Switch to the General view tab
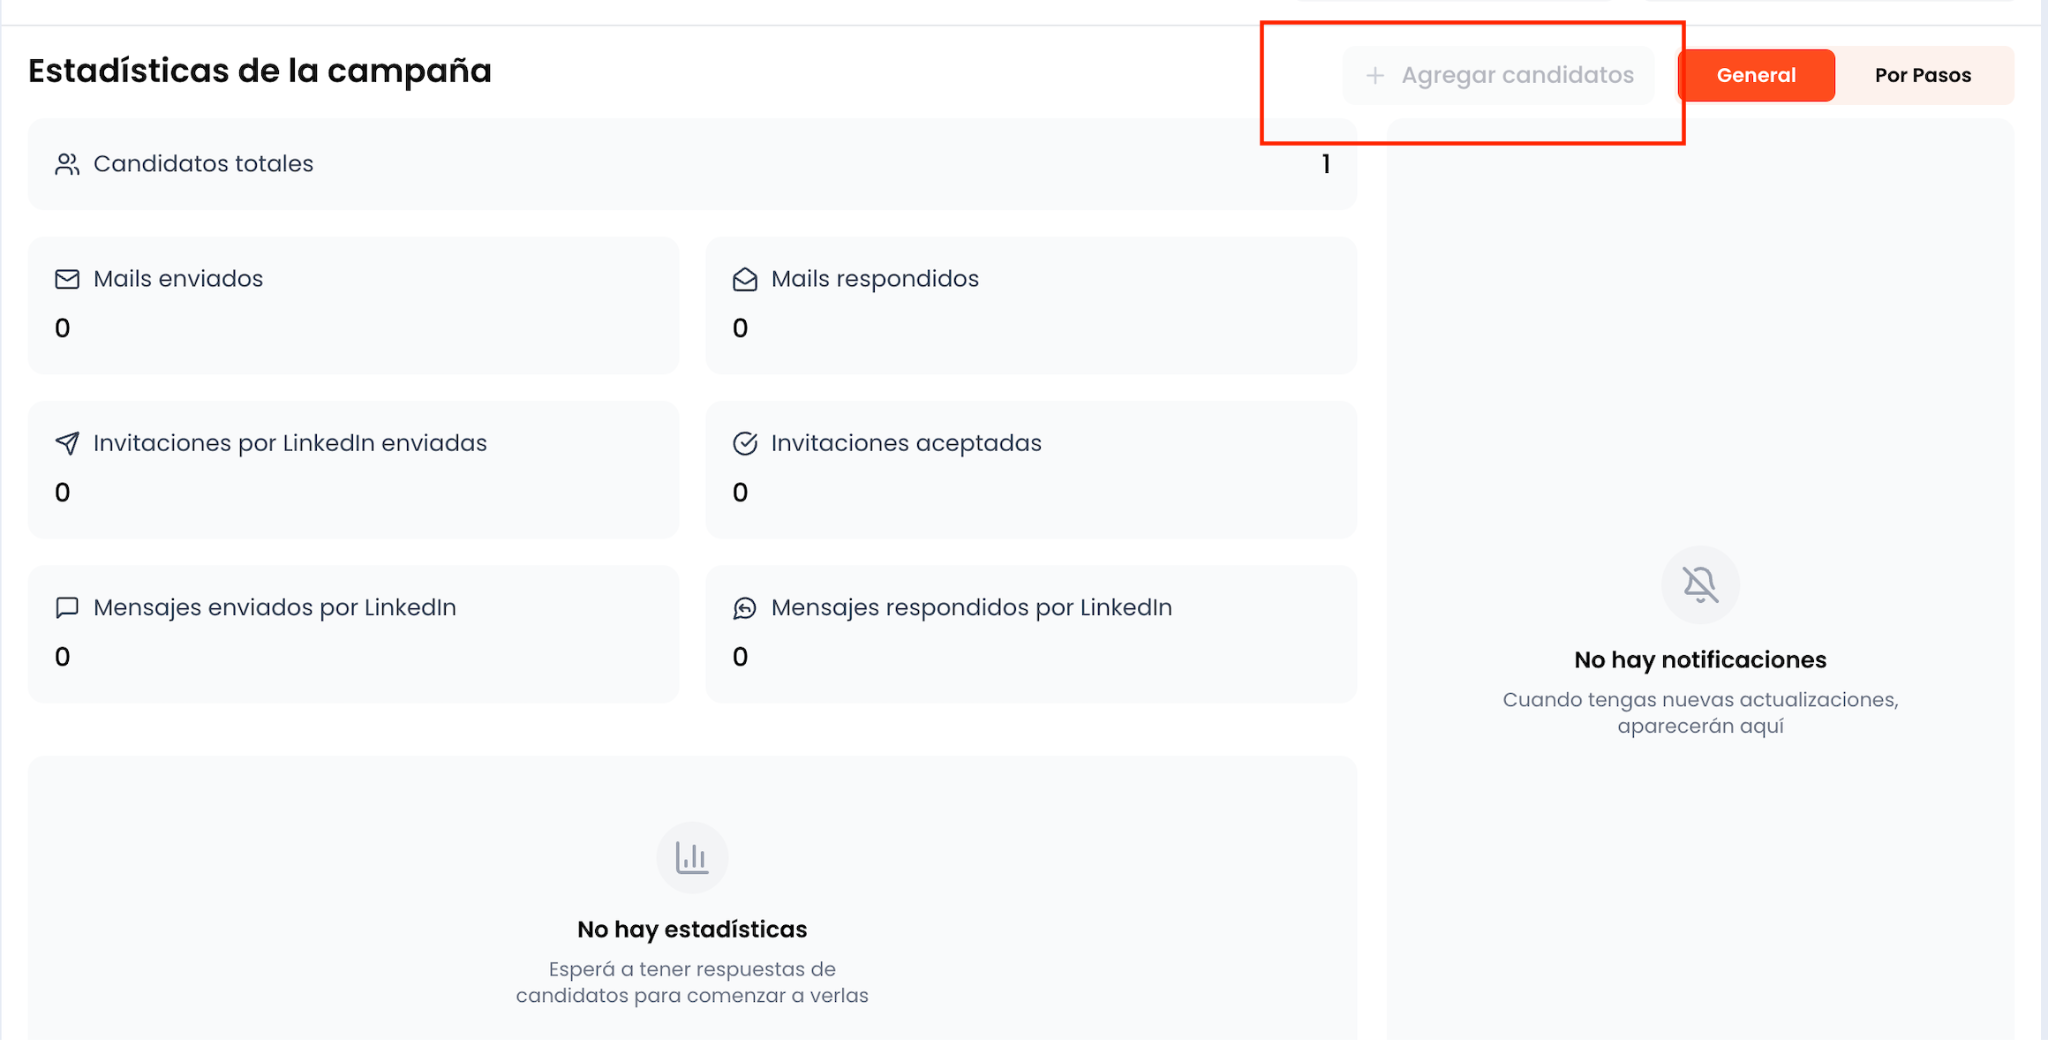The image size is (2048, 1040). click(x=1756, y=75)
